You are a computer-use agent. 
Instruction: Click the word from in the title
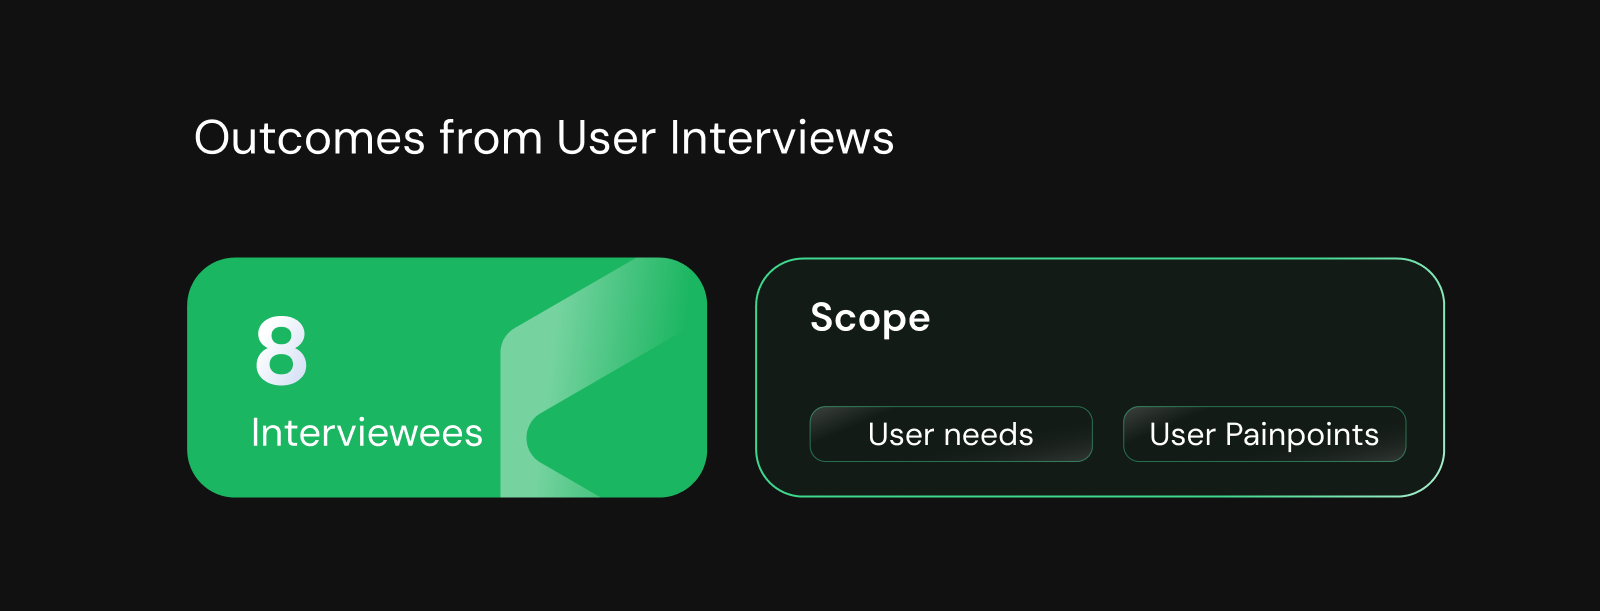coord(490,138)
